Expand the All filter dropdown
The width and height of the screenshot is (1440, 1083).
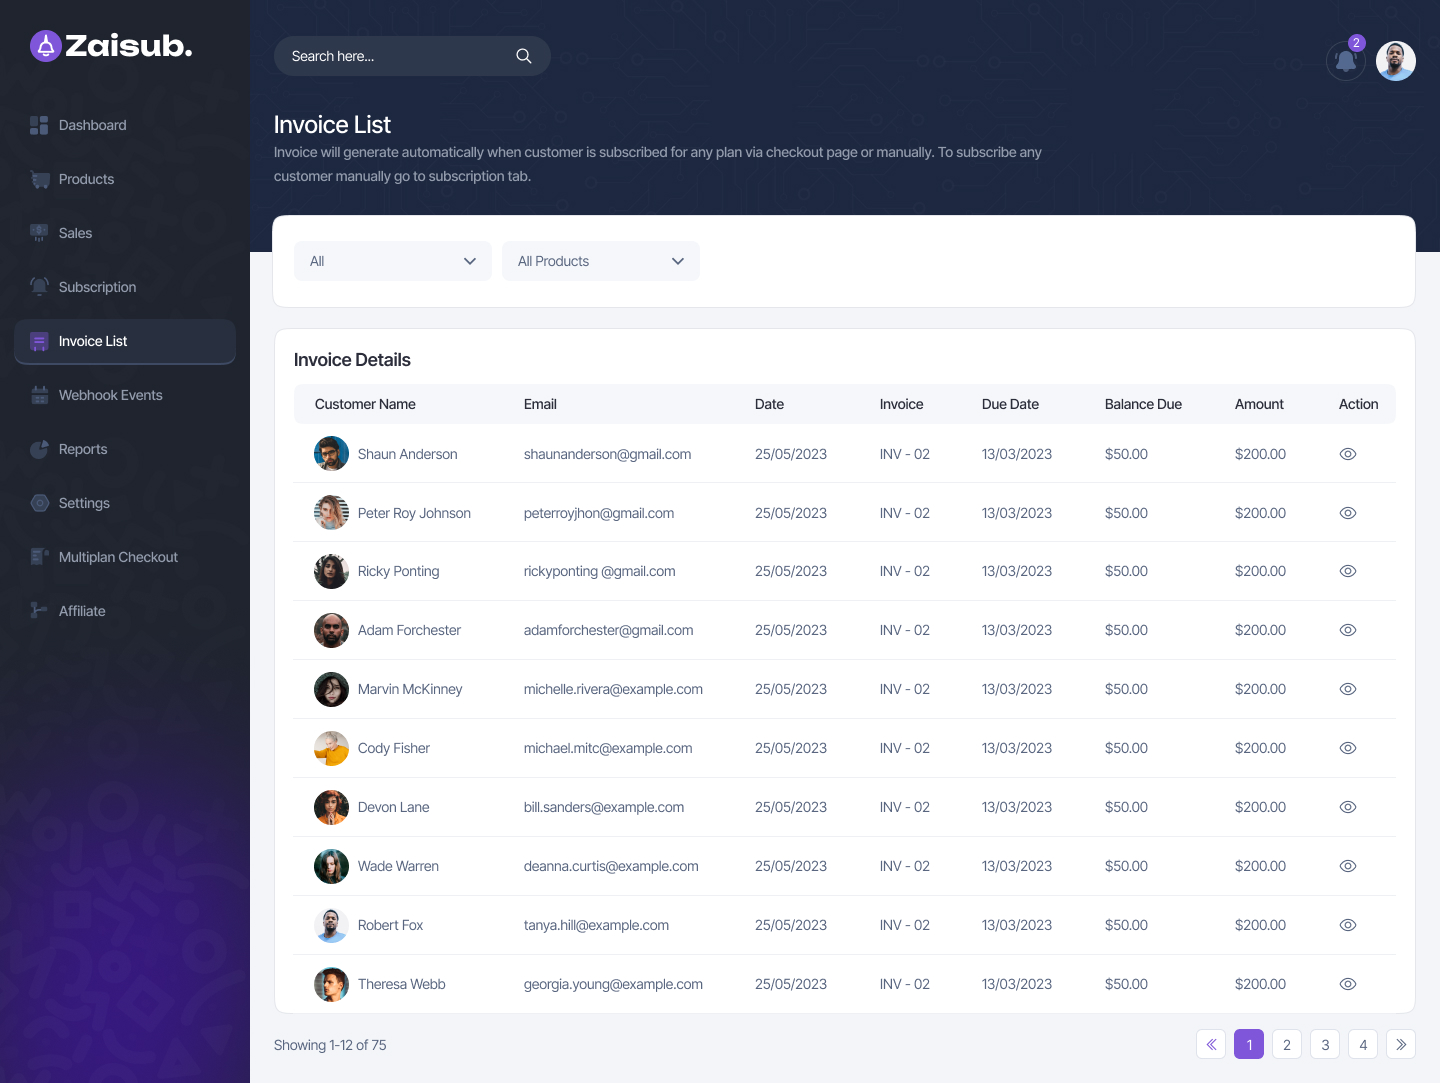[x=392, y=261]
